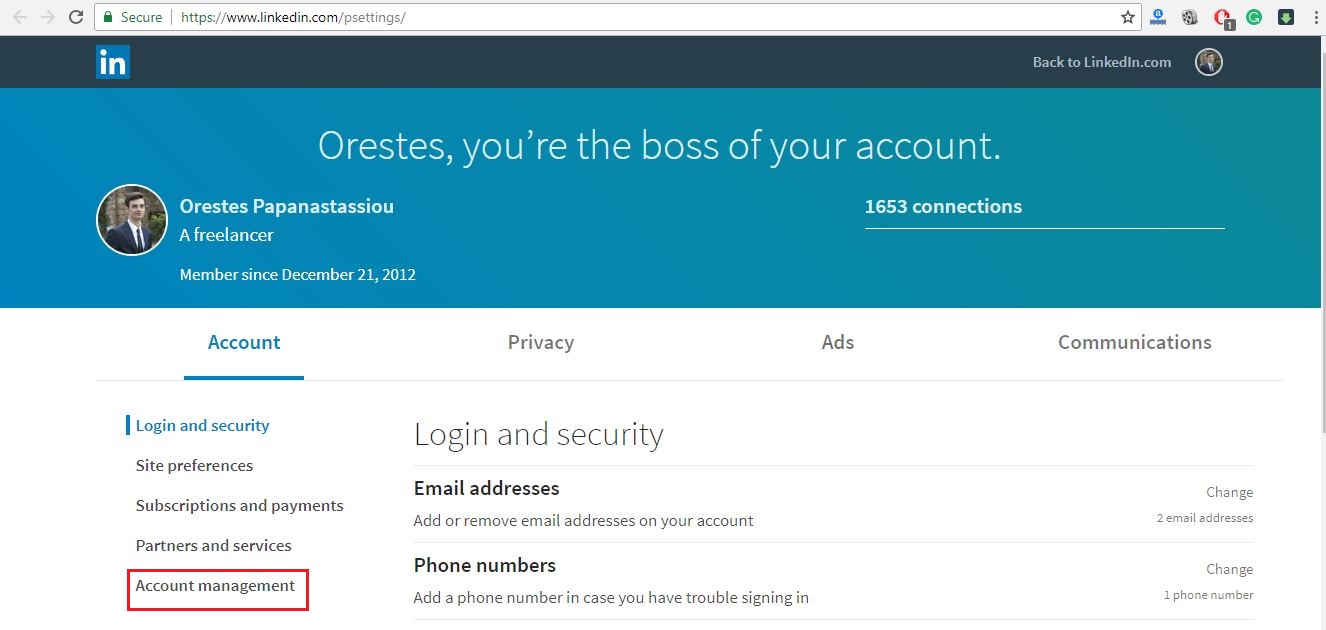Screen dimensions: 1326x630
Task: Click the LinkedIn logo icon
Action: [113, 62]
